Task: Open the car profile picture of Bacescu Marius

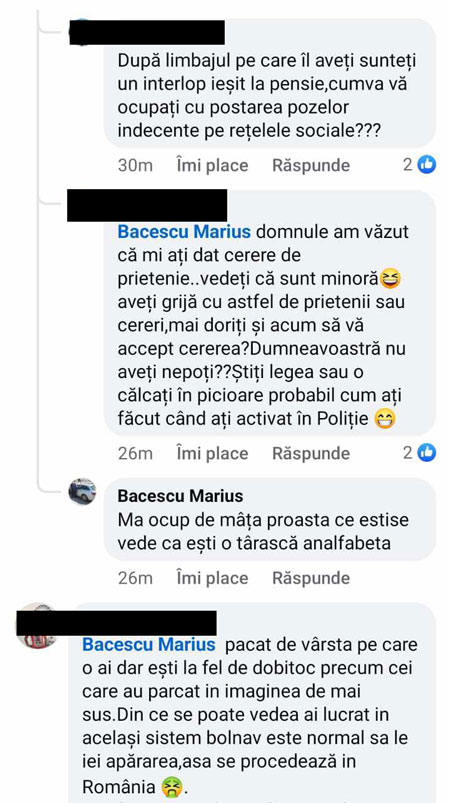Action: click(82, 492)
